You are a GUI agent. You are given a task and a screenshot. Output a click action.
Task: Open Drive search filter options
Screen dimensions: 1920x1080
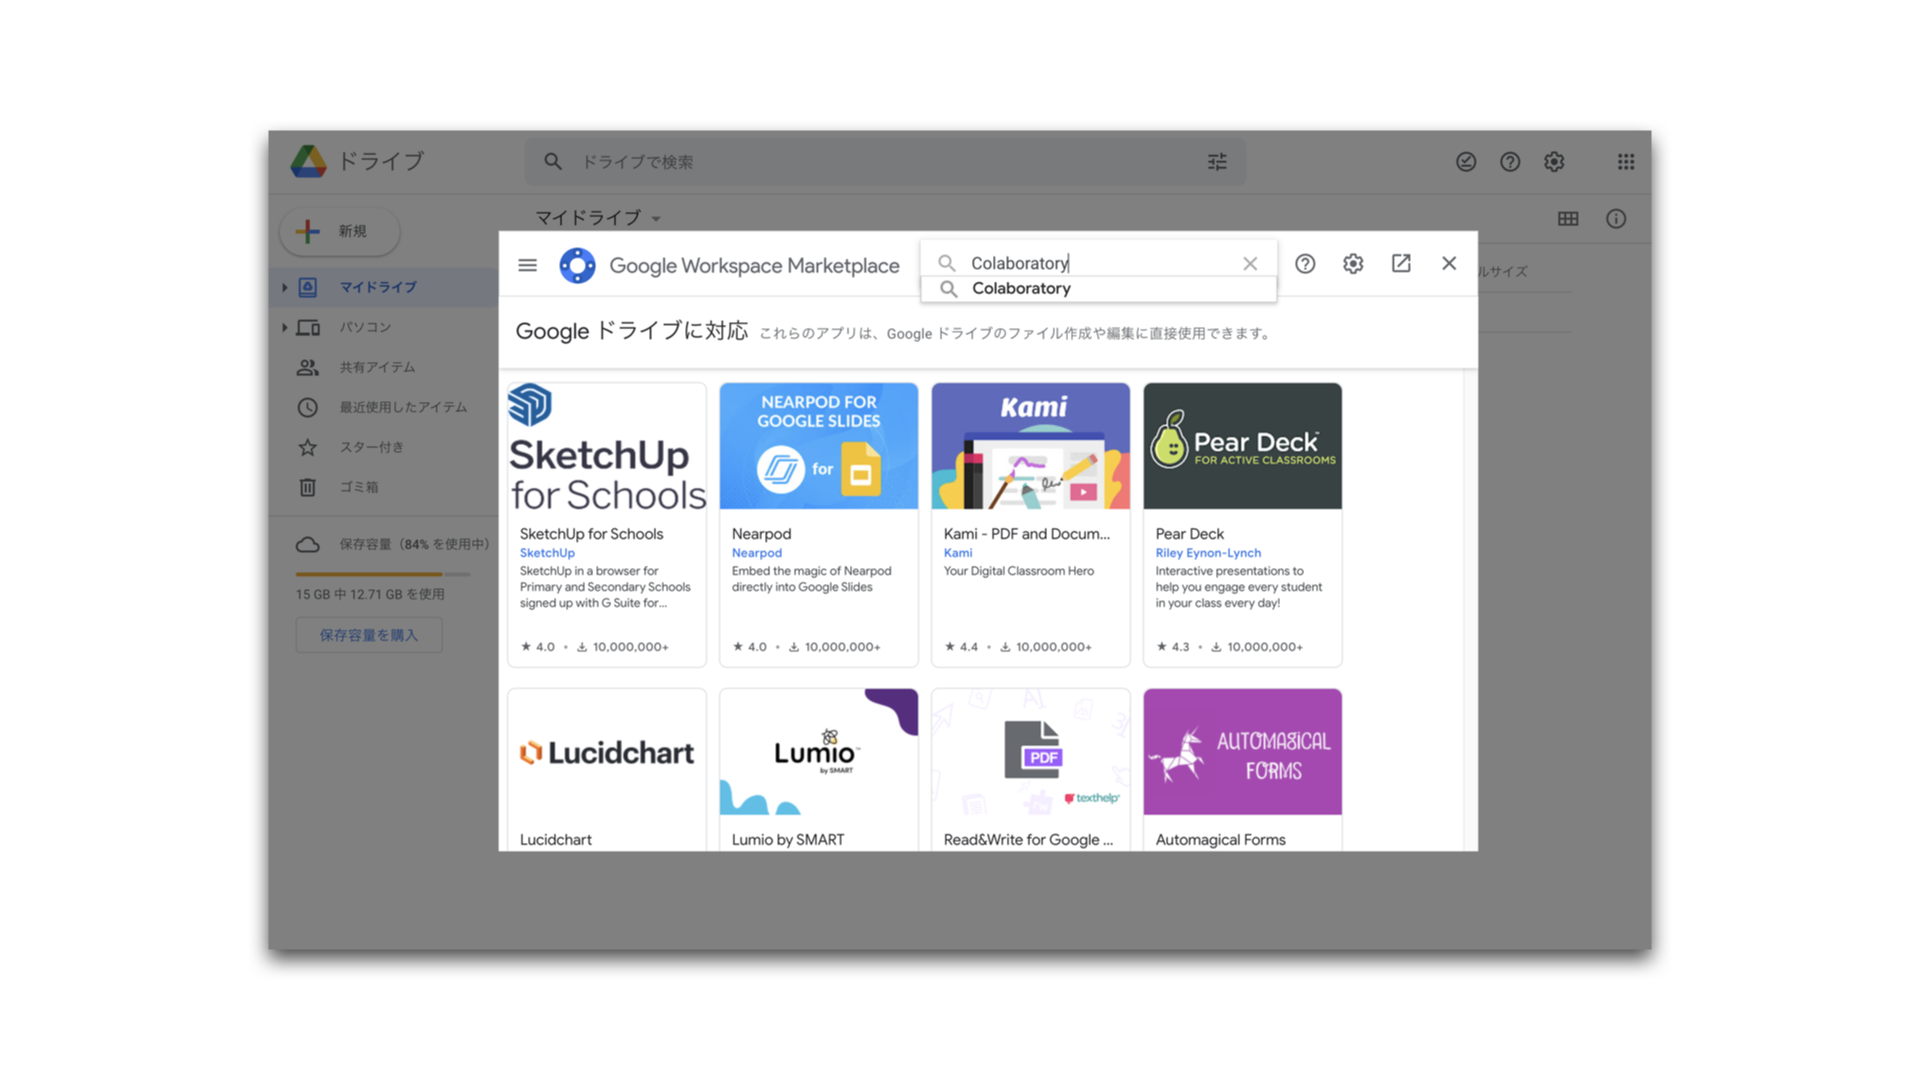tap(1217, 161)
